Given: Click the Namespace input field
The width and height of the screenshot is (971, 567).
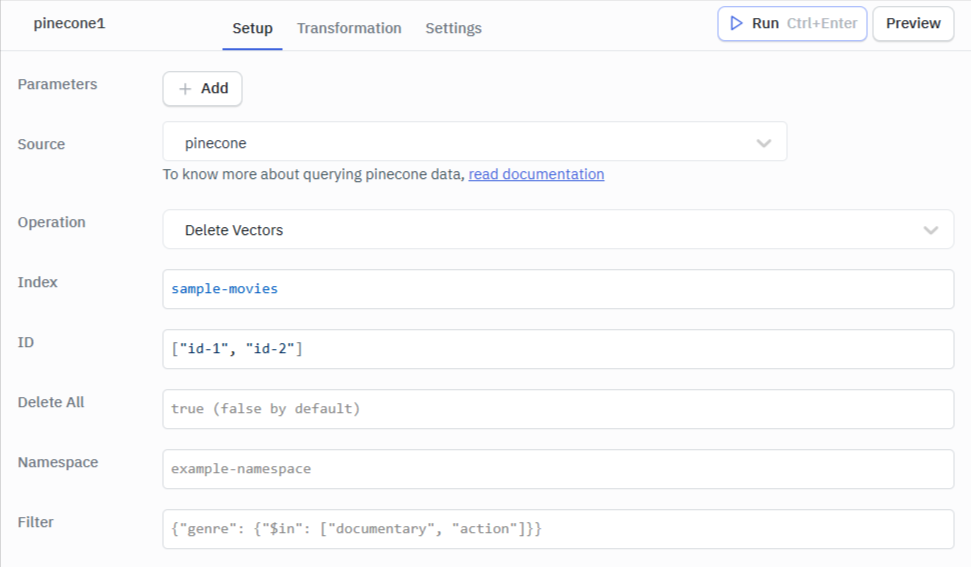Looking at the screenshot, I should click(x=558, y=469).
